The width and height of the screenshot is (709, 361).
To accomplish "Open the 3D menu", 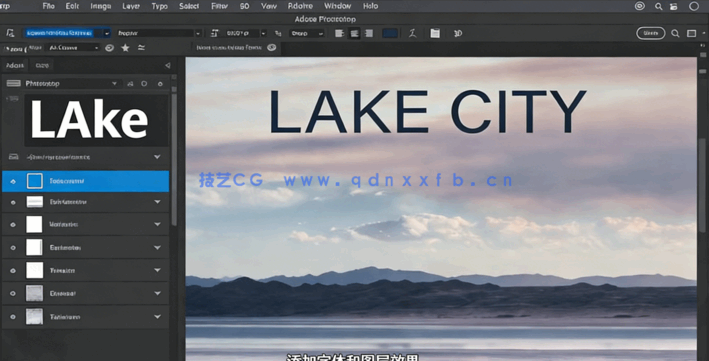I will tap(244, 6).
